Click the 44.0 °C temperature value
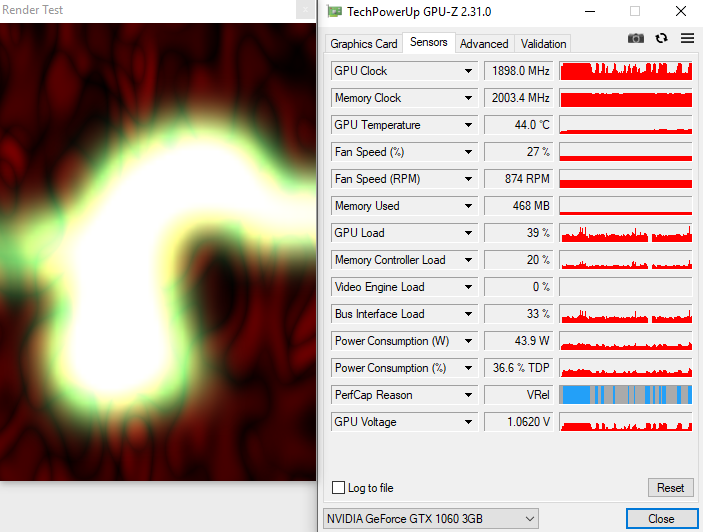 [519, 125]
